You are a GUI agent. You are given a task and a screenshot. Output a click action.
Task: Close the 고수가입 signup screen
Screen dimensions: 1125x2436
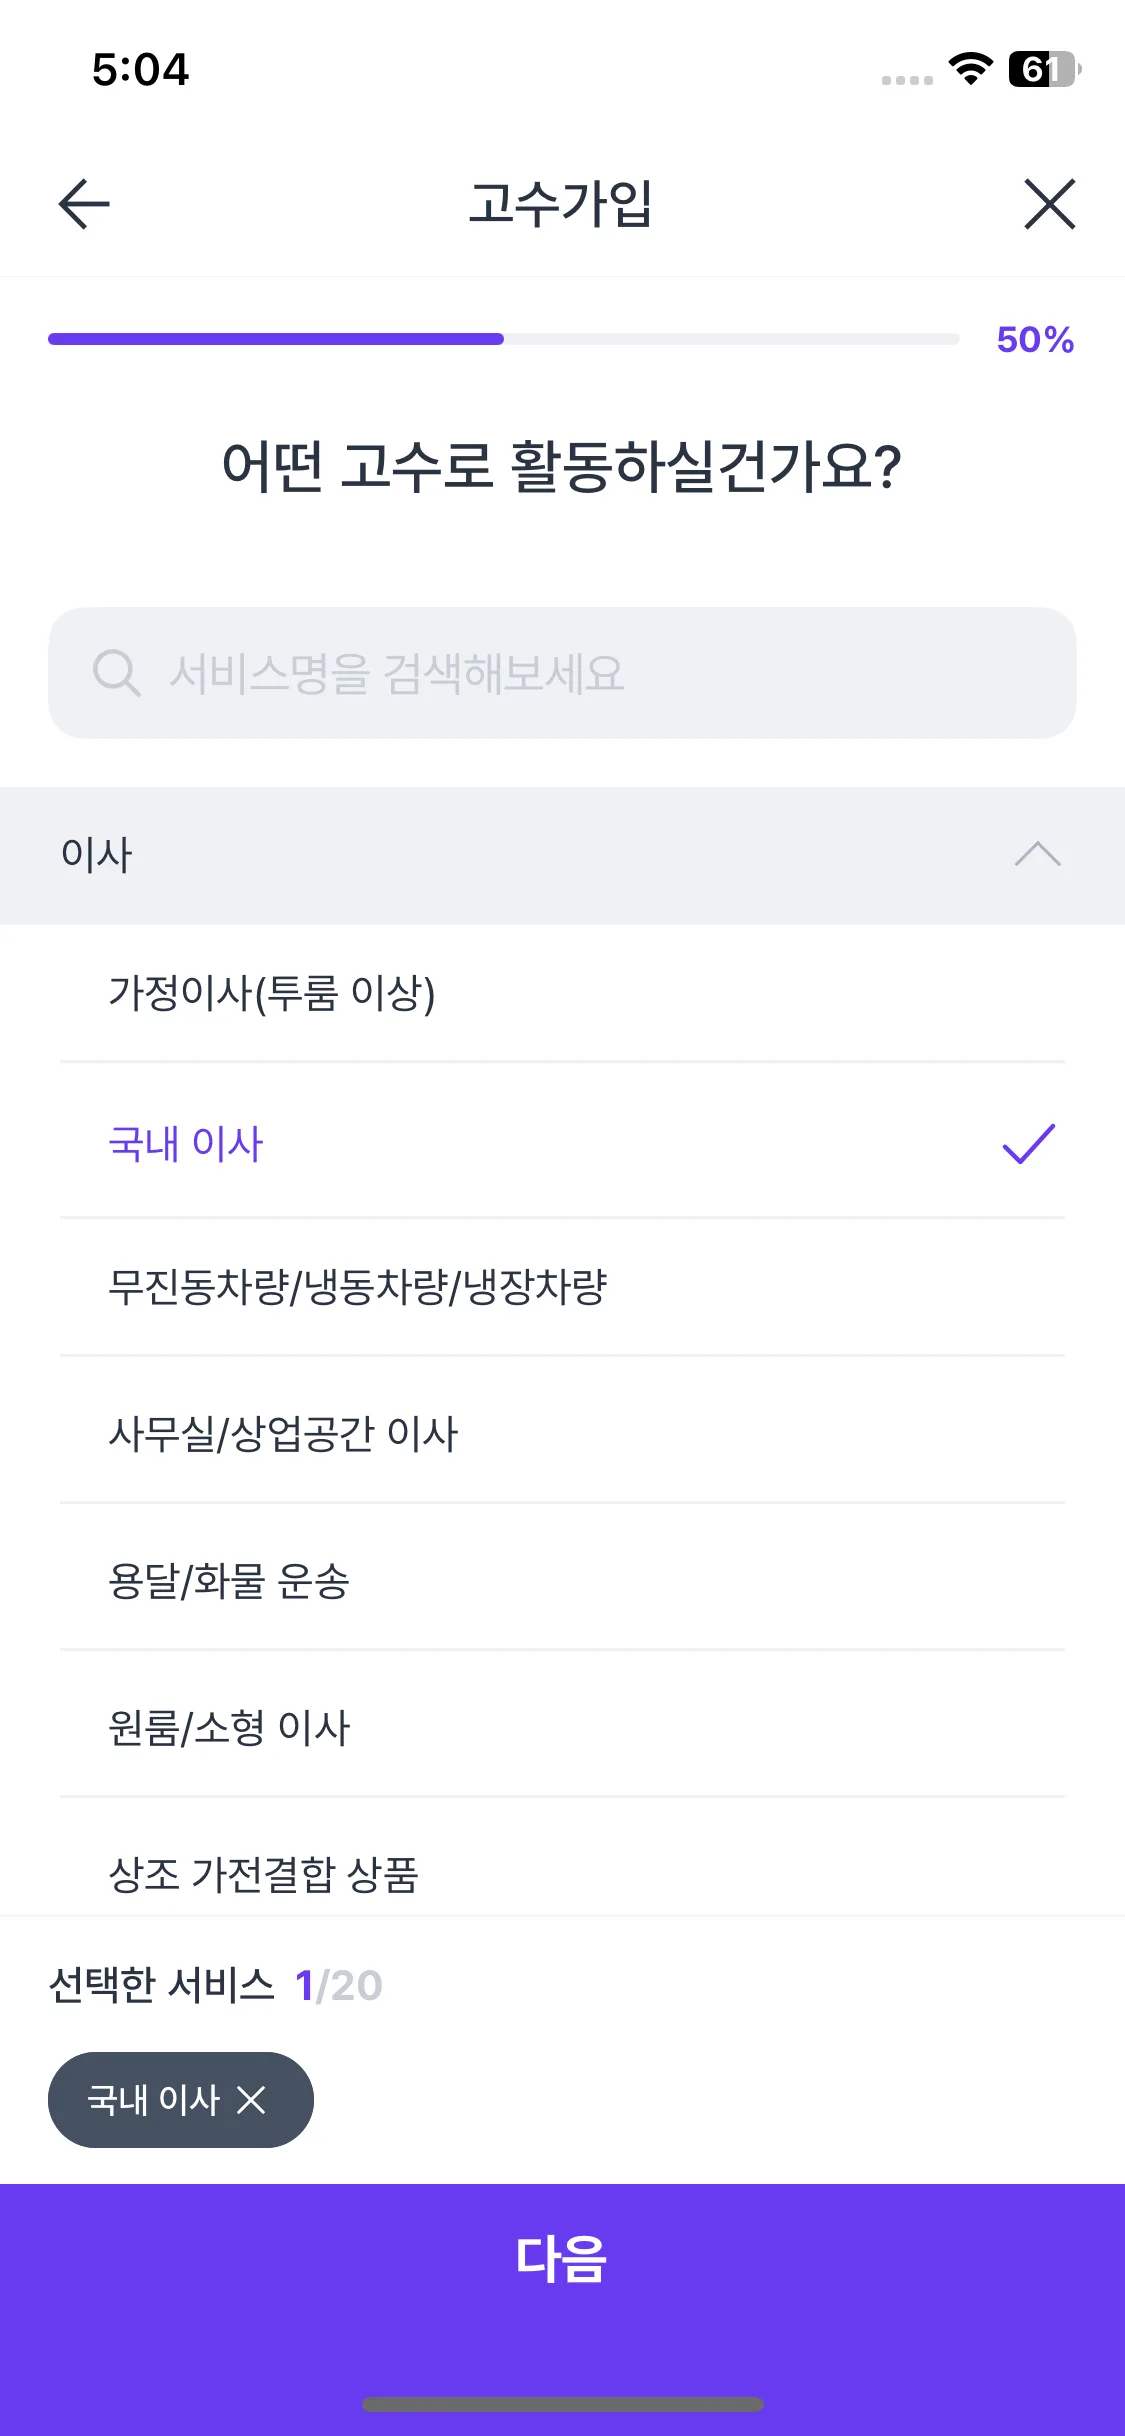[1049, 204]
